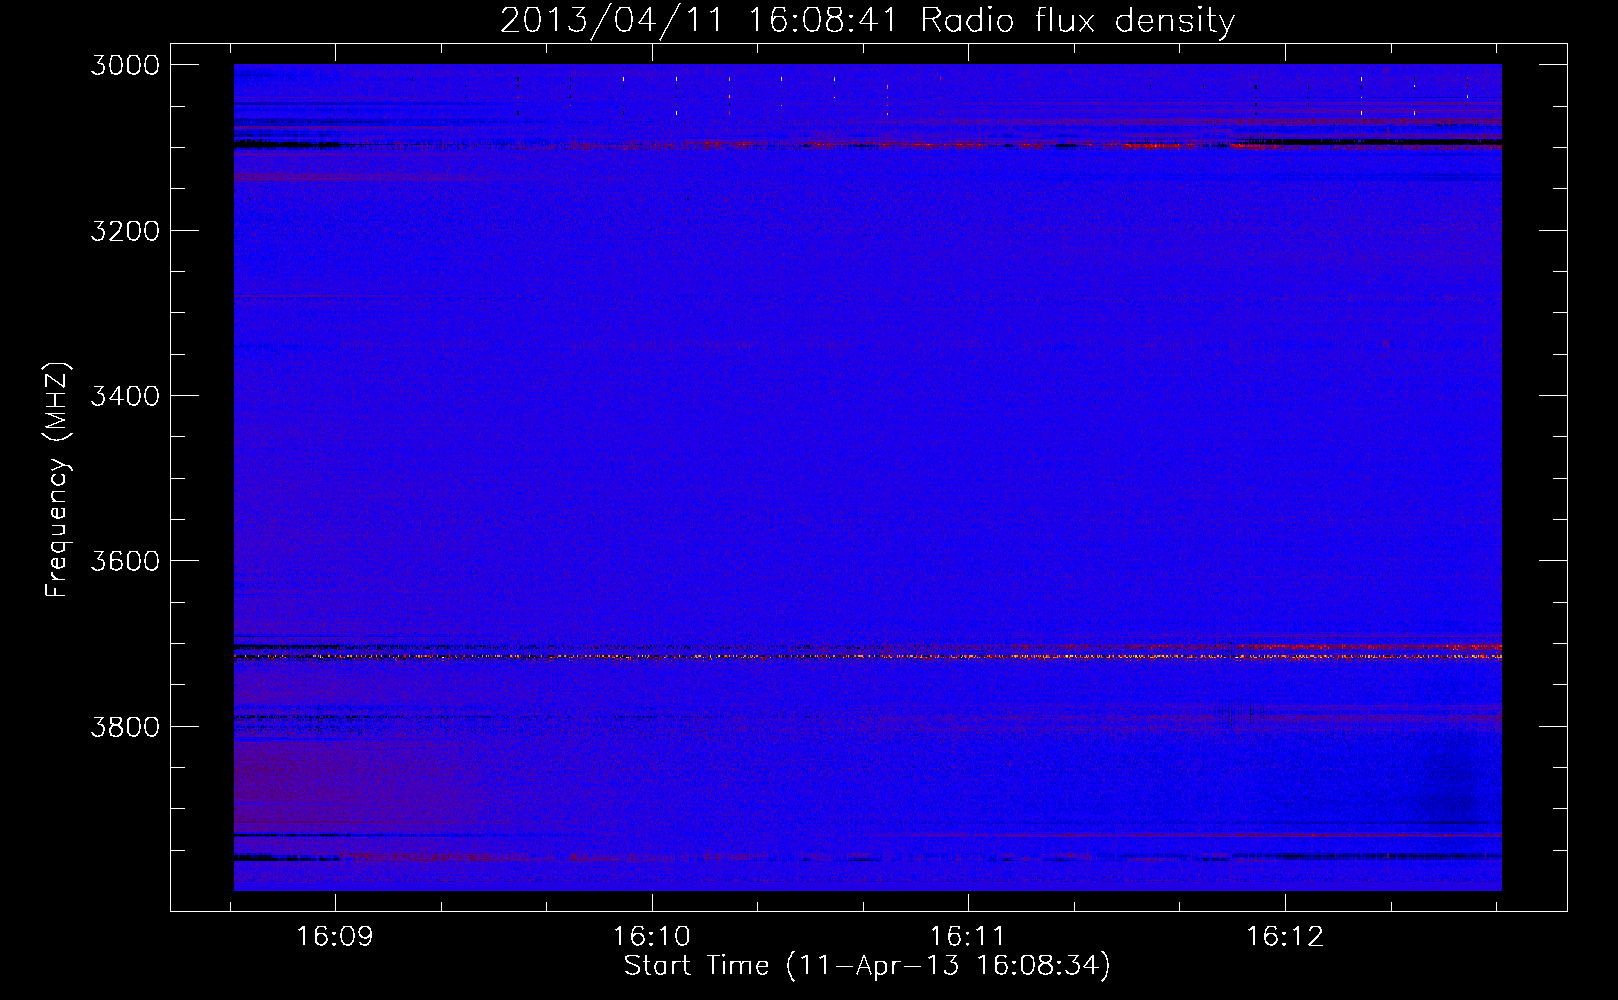Click the 16:12 time axis label
Viewport: 1618px width, 1000px height.
tap(1285, 937)
